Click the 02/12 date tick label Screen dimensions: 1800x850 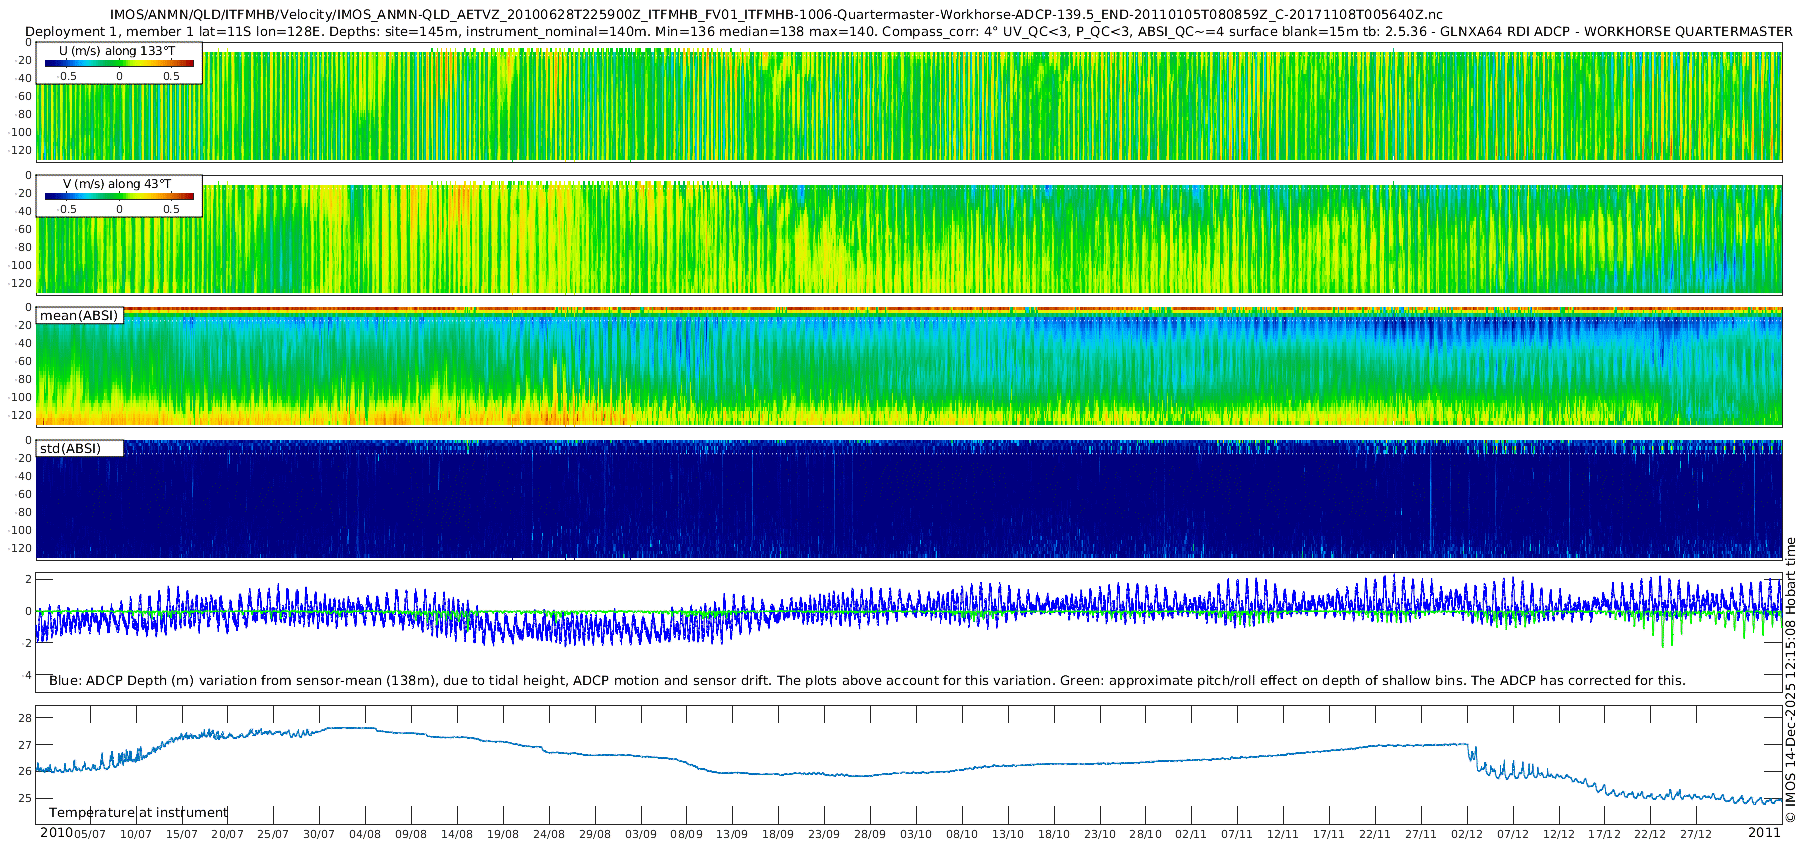(x=1467, y=834)
